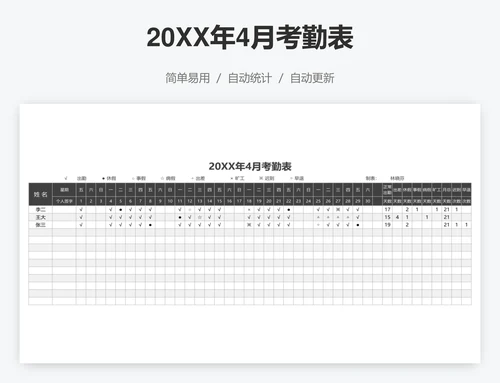Click the 自动更新 subtitle text
This screenshot has width=500, height=383.
[x=312, y=78]
